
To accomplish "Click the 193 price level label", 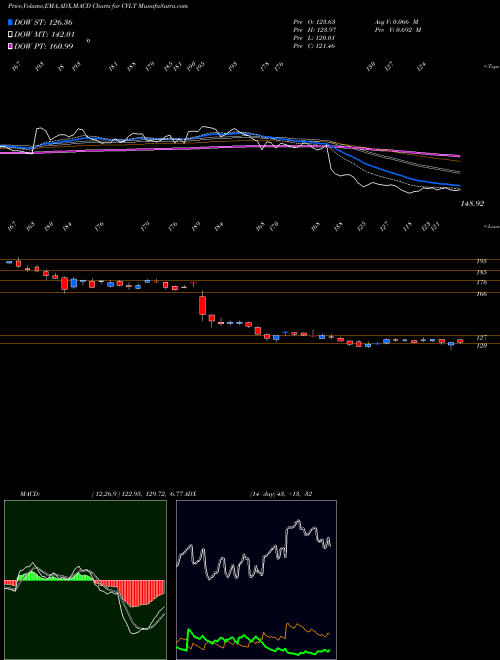I will 481,261.
